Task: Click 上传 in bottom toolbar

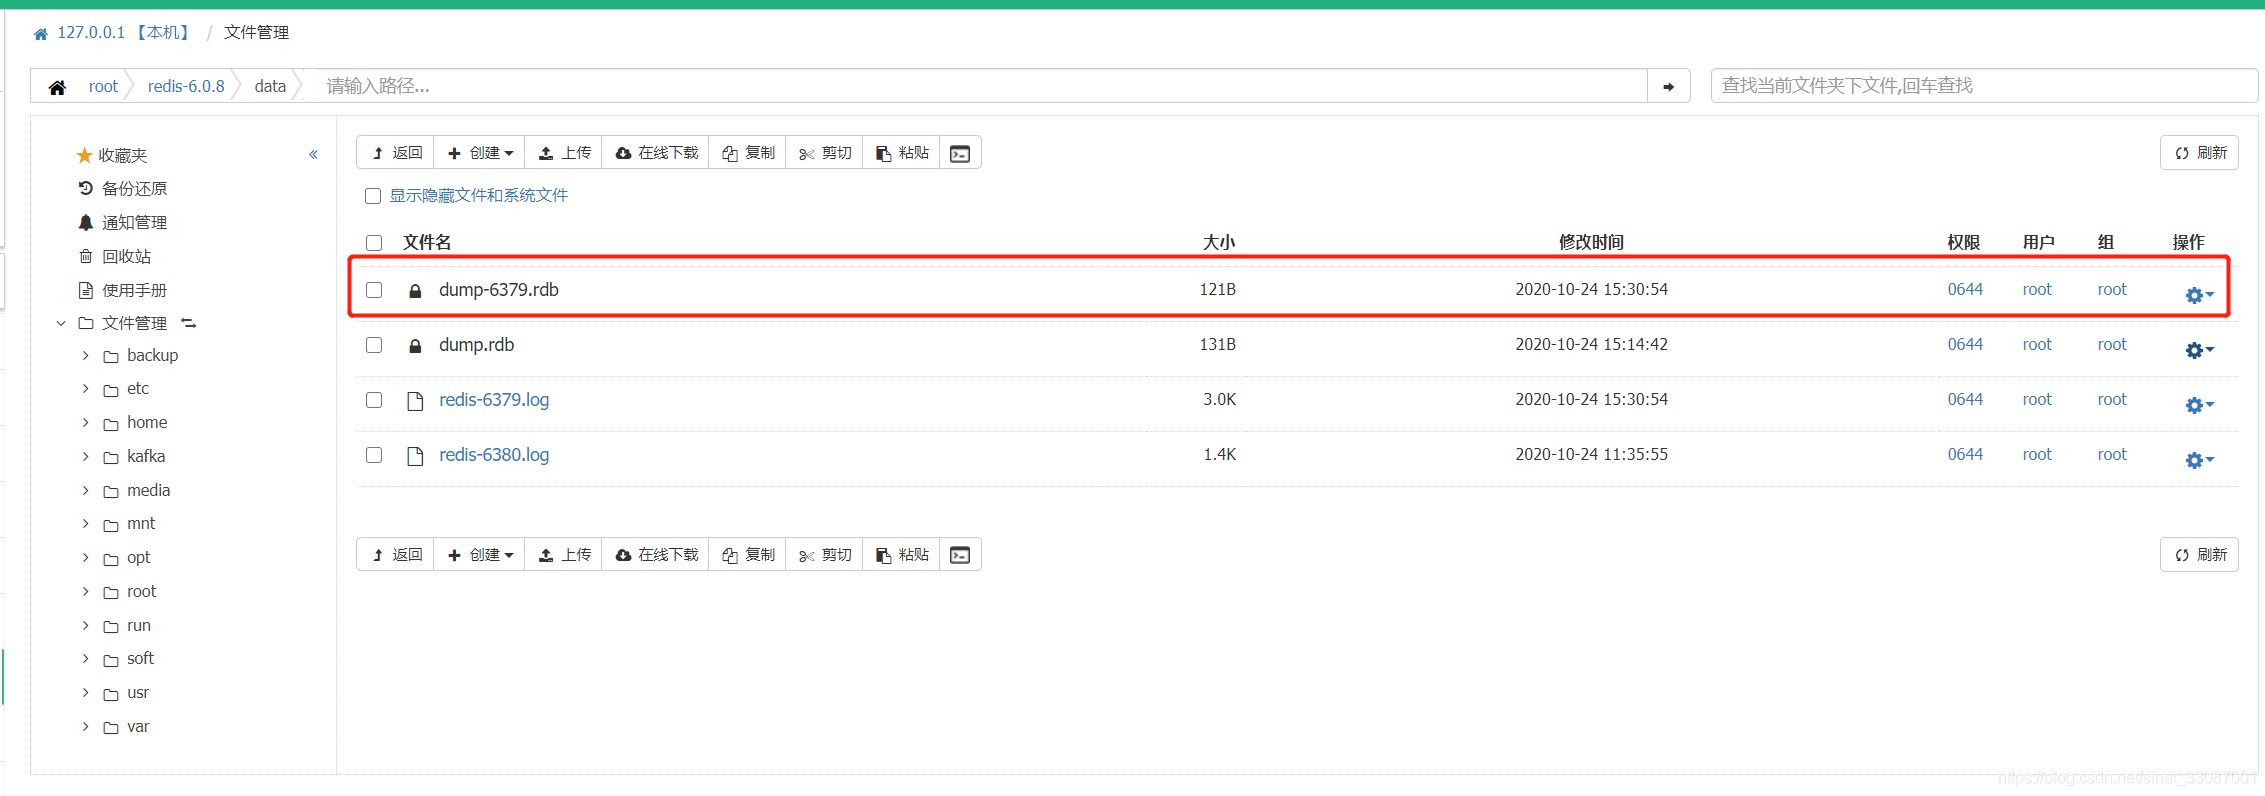Action: coord(564,555)
